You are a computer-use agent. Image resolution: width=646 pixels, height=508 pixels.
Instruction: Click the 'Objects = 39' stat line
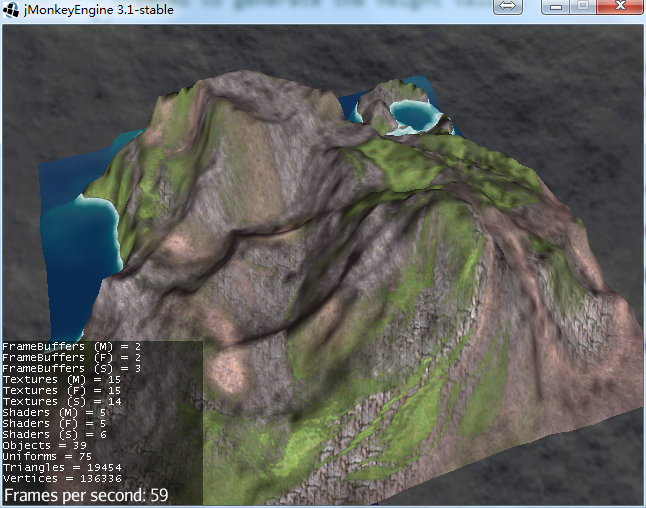click(44, 445)
